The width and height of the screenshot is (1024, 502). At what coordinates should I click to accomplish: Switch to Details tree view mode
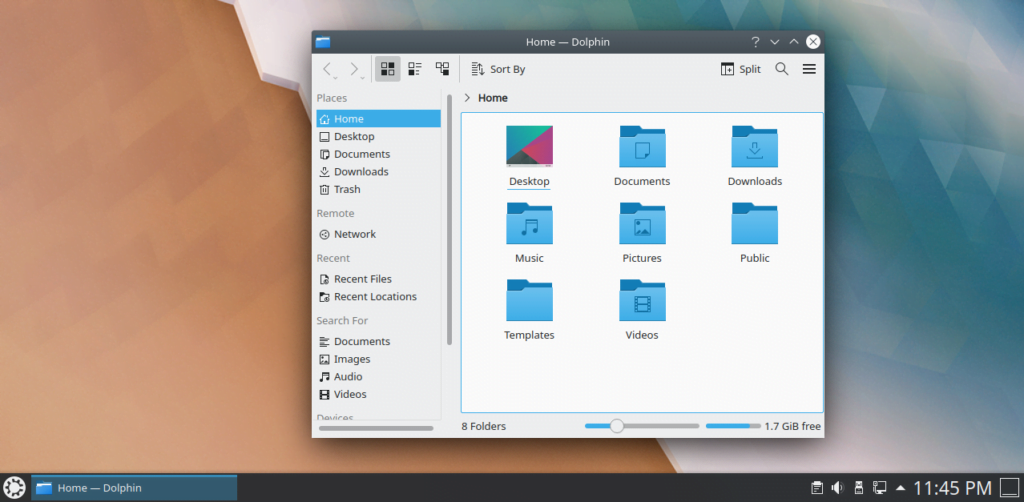442,69
